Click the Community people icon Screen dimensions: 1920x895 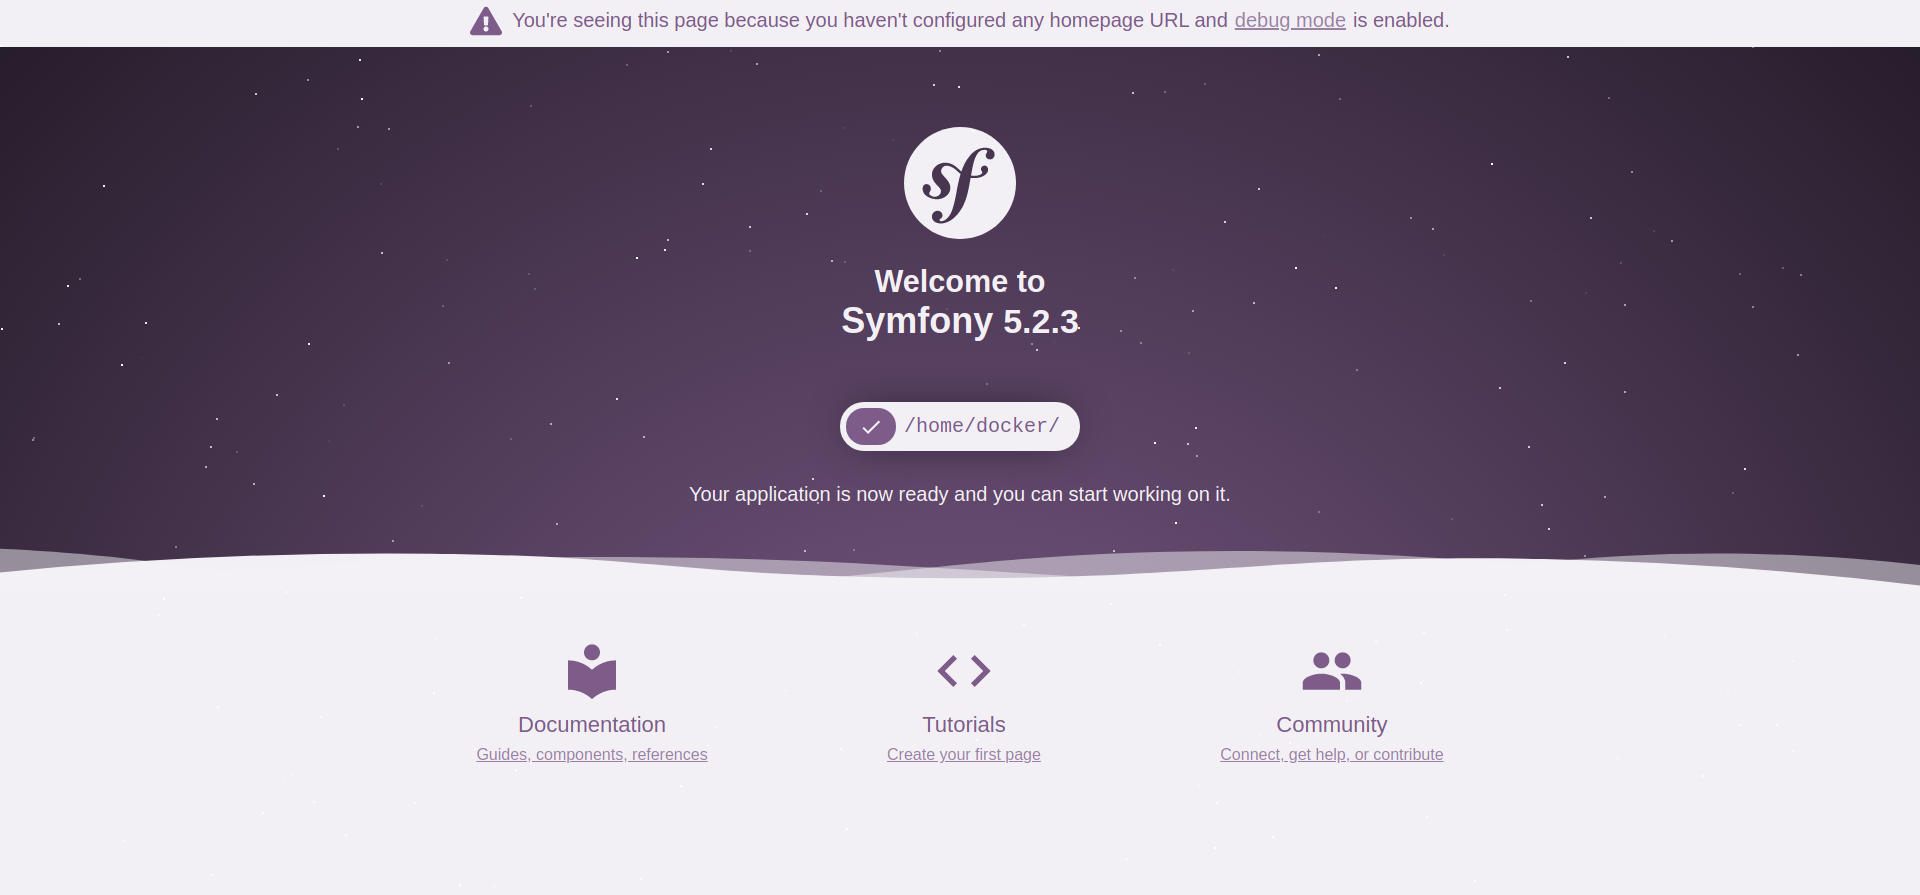(1332, 671)
